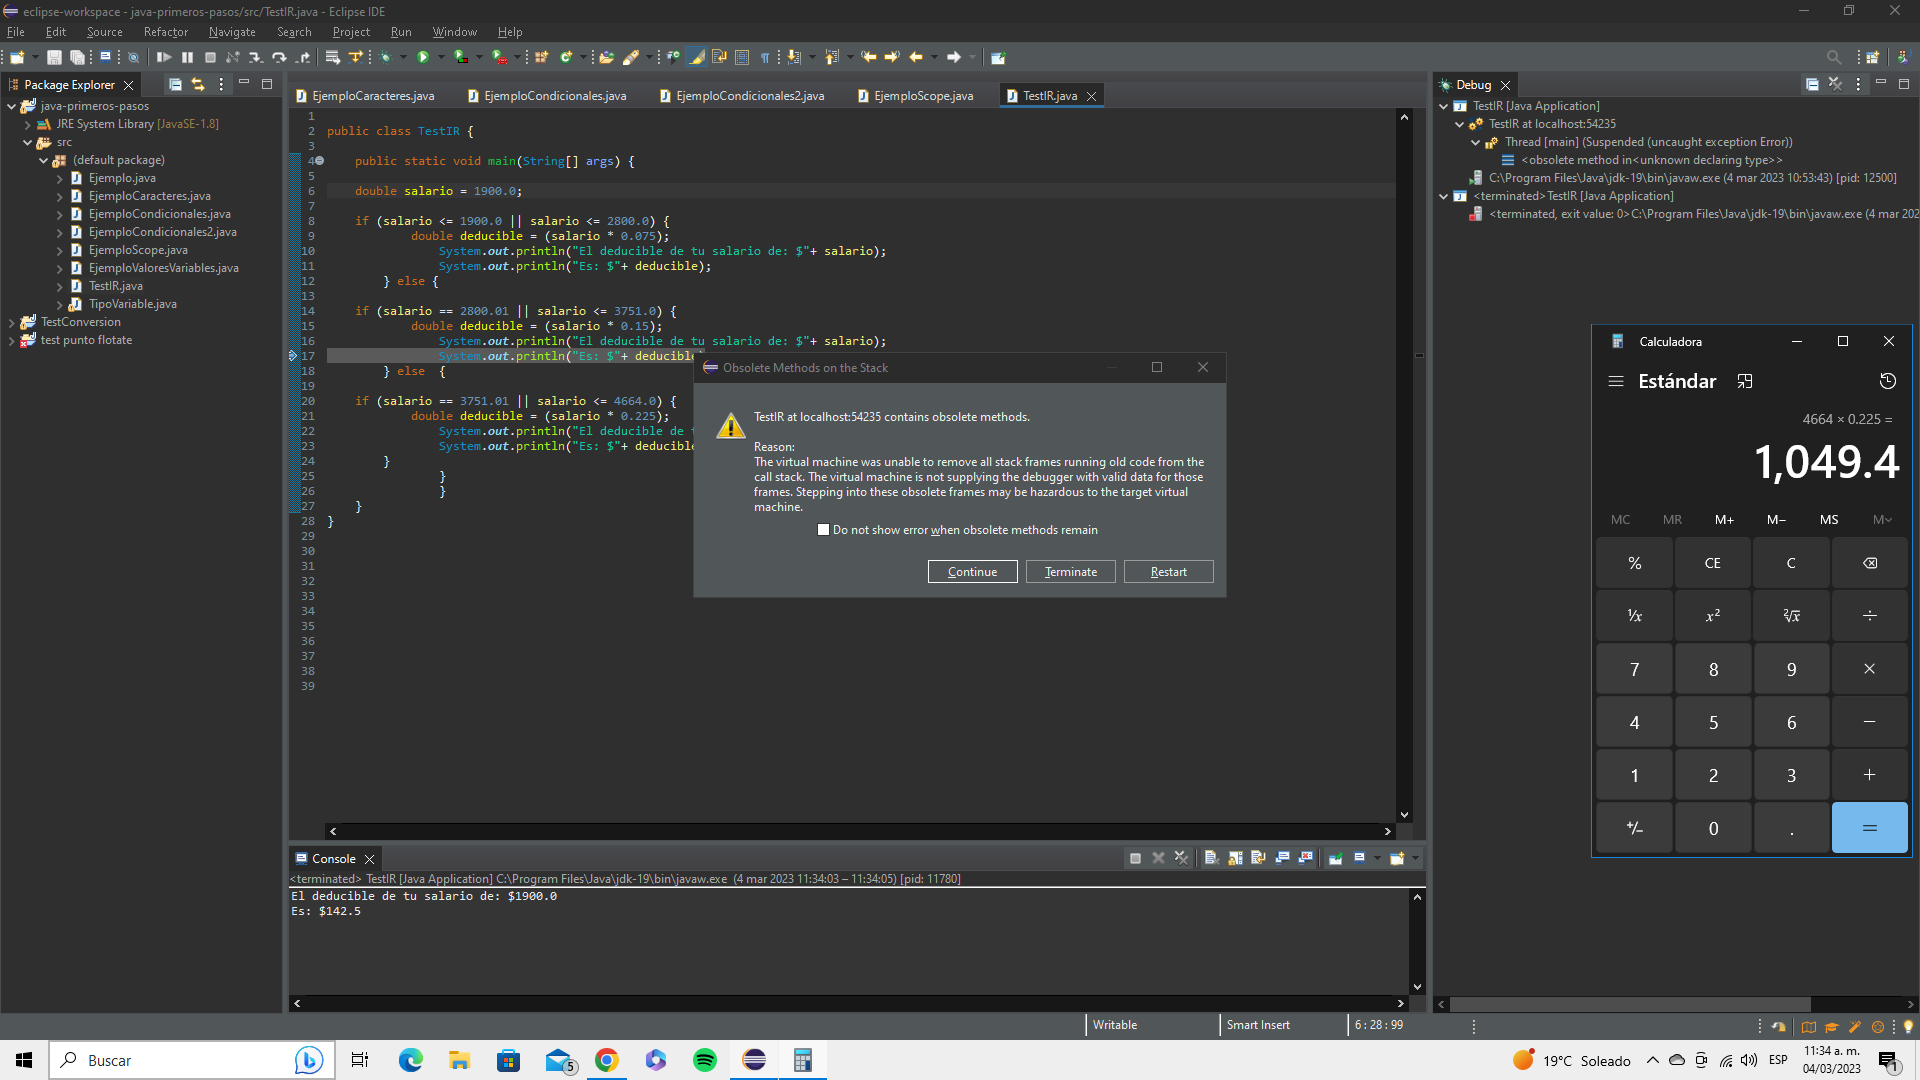Click the Suspend (pause) toolbar icon

tap(187, 57)
